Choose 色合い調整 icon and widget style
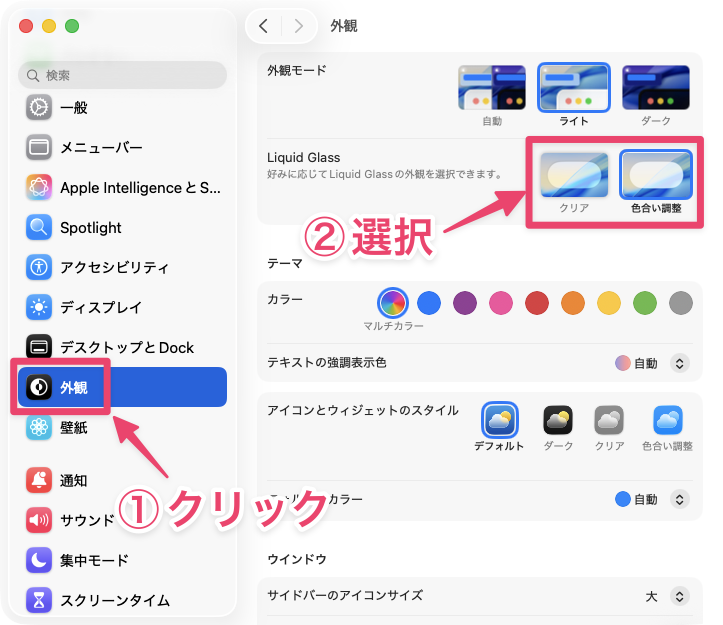Viewport: 723px width, 625px height. click(667, 420)
